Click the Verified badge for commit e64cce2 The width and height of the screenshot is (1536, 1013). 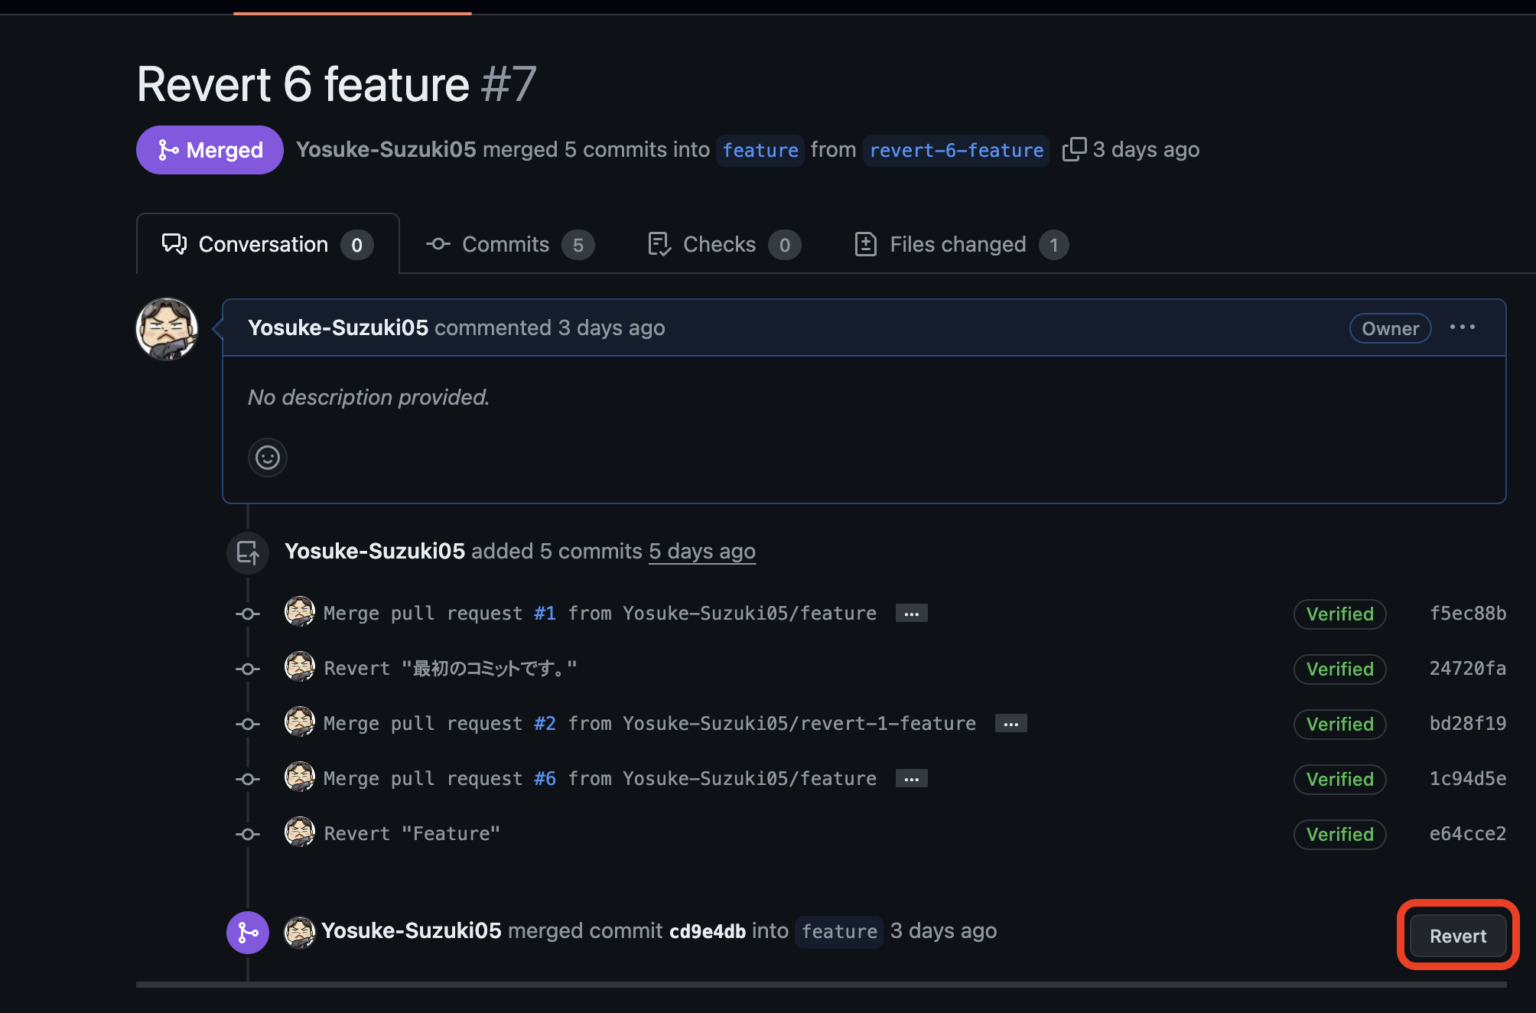(x=1339, y=834)
